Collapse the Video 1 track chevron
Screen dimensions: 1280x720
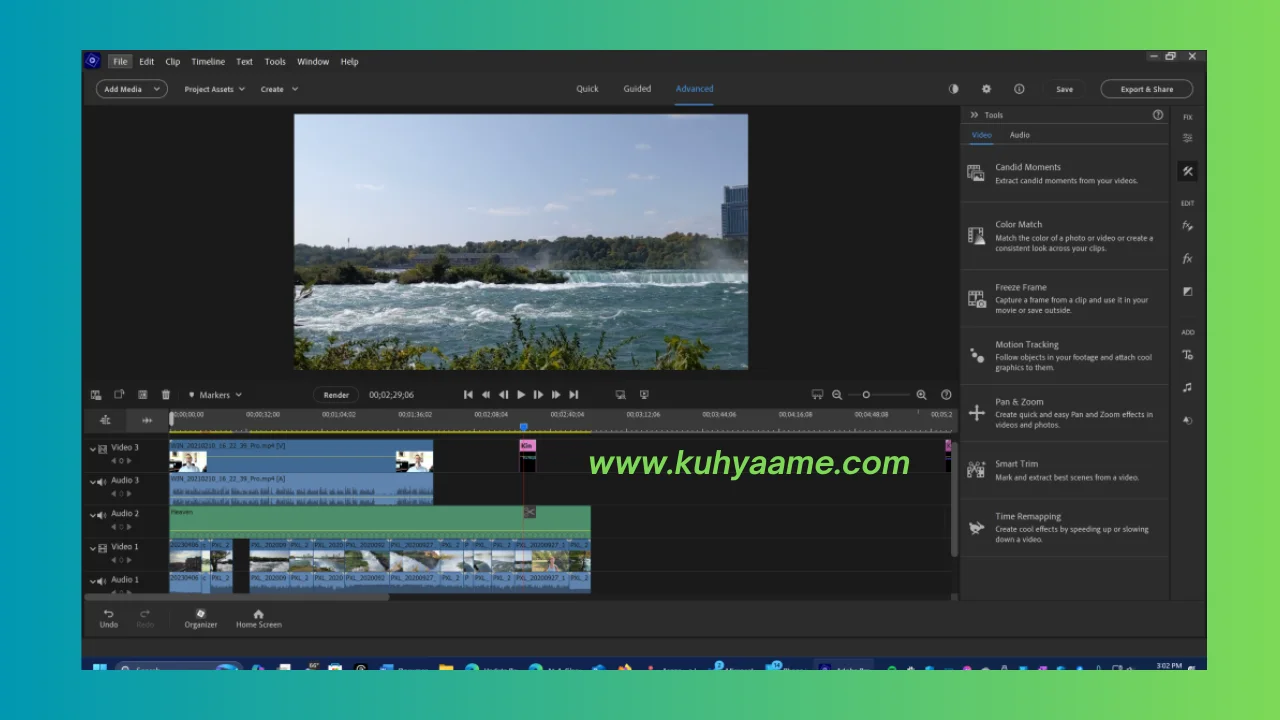click(93, 547)
